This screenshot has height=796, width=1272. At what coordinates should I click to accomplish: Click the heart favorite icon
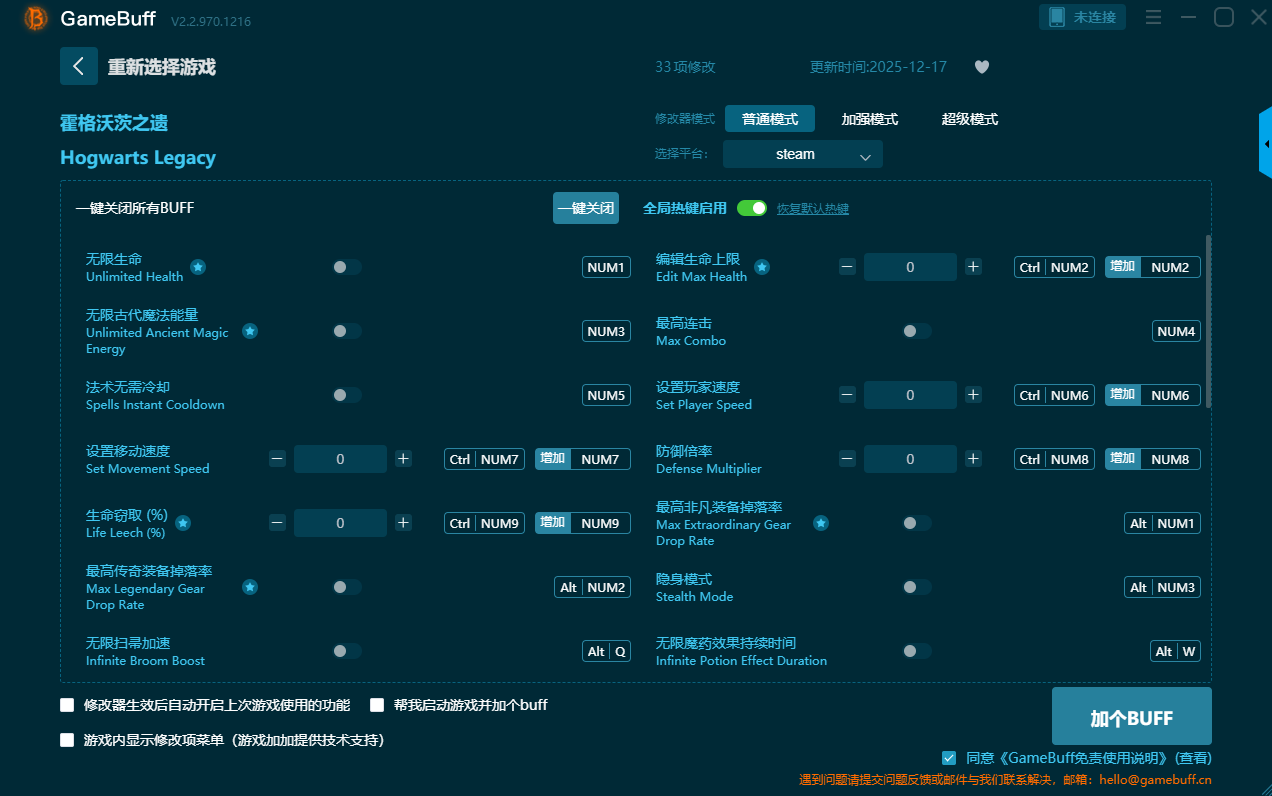point(982,67)
